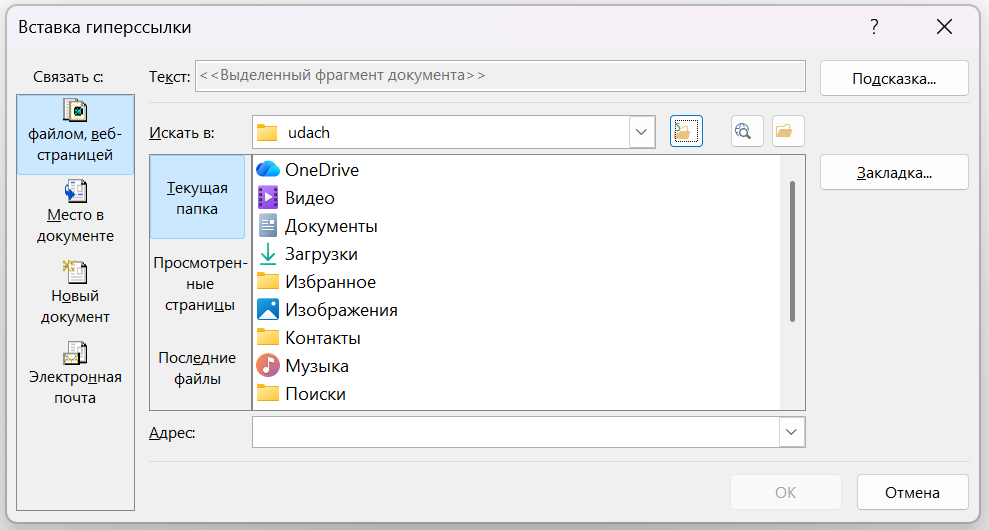Click inside the 'Адрес' input field
Image resolution: width=989 pixels, height=530 pixels.
(x=515, y=432)
